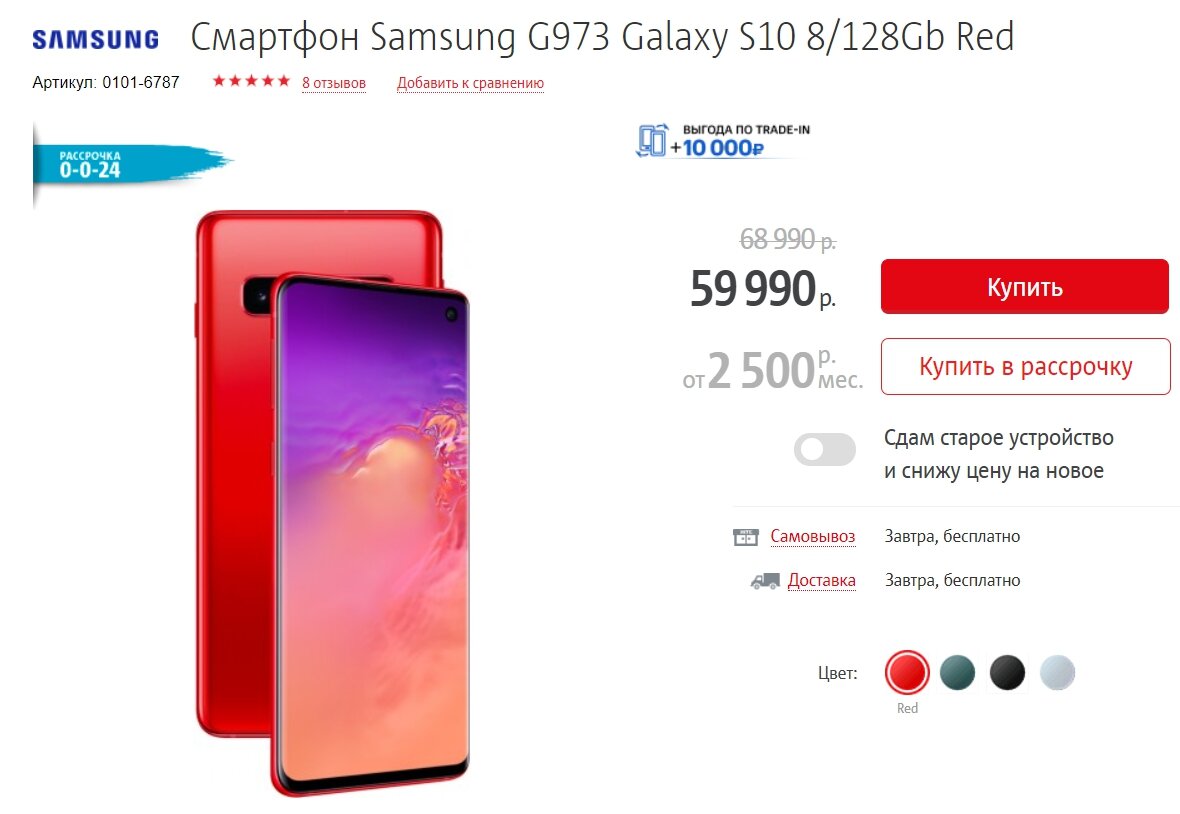This screenshot has height=814, width=1180.
Task: Click the Добавить к сравнению link
Action: click(470, 83)
